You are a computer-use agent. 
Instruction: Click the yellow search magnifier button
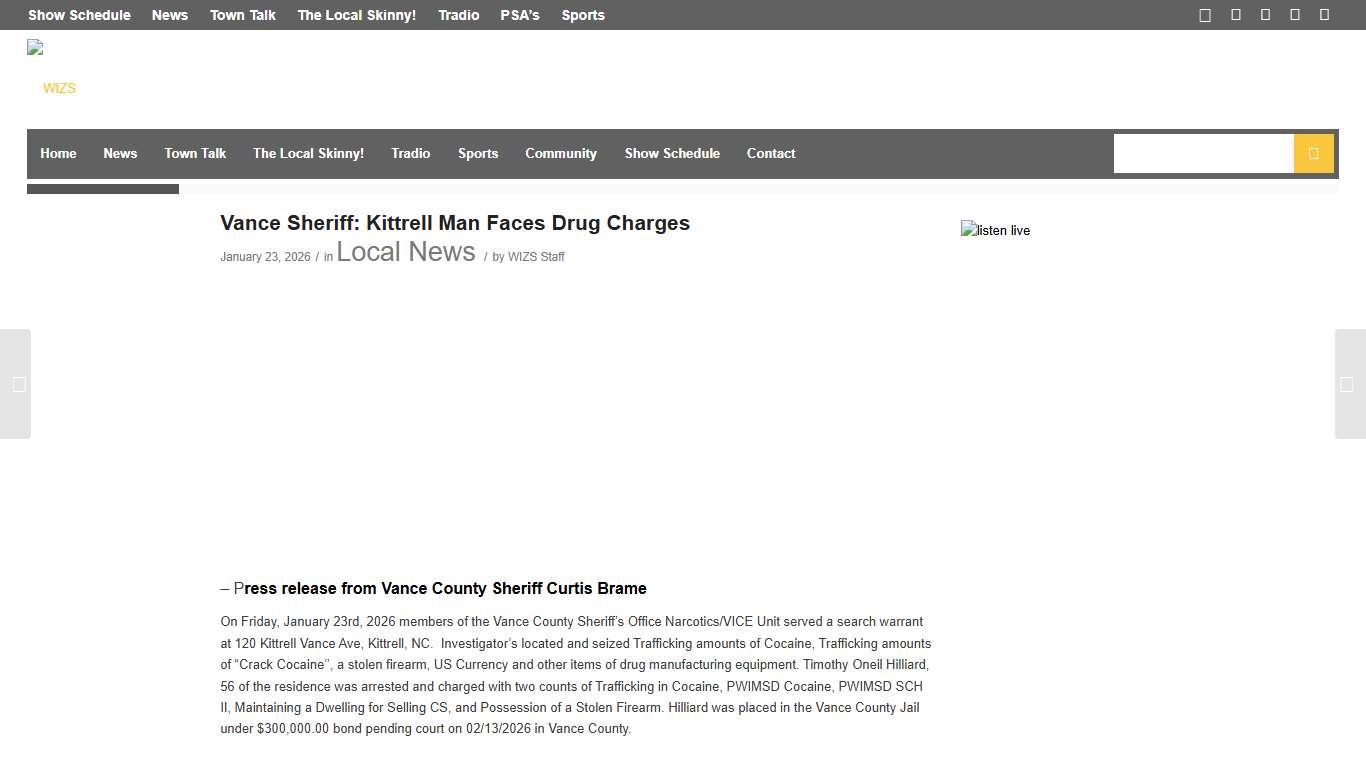point(1313,153)
